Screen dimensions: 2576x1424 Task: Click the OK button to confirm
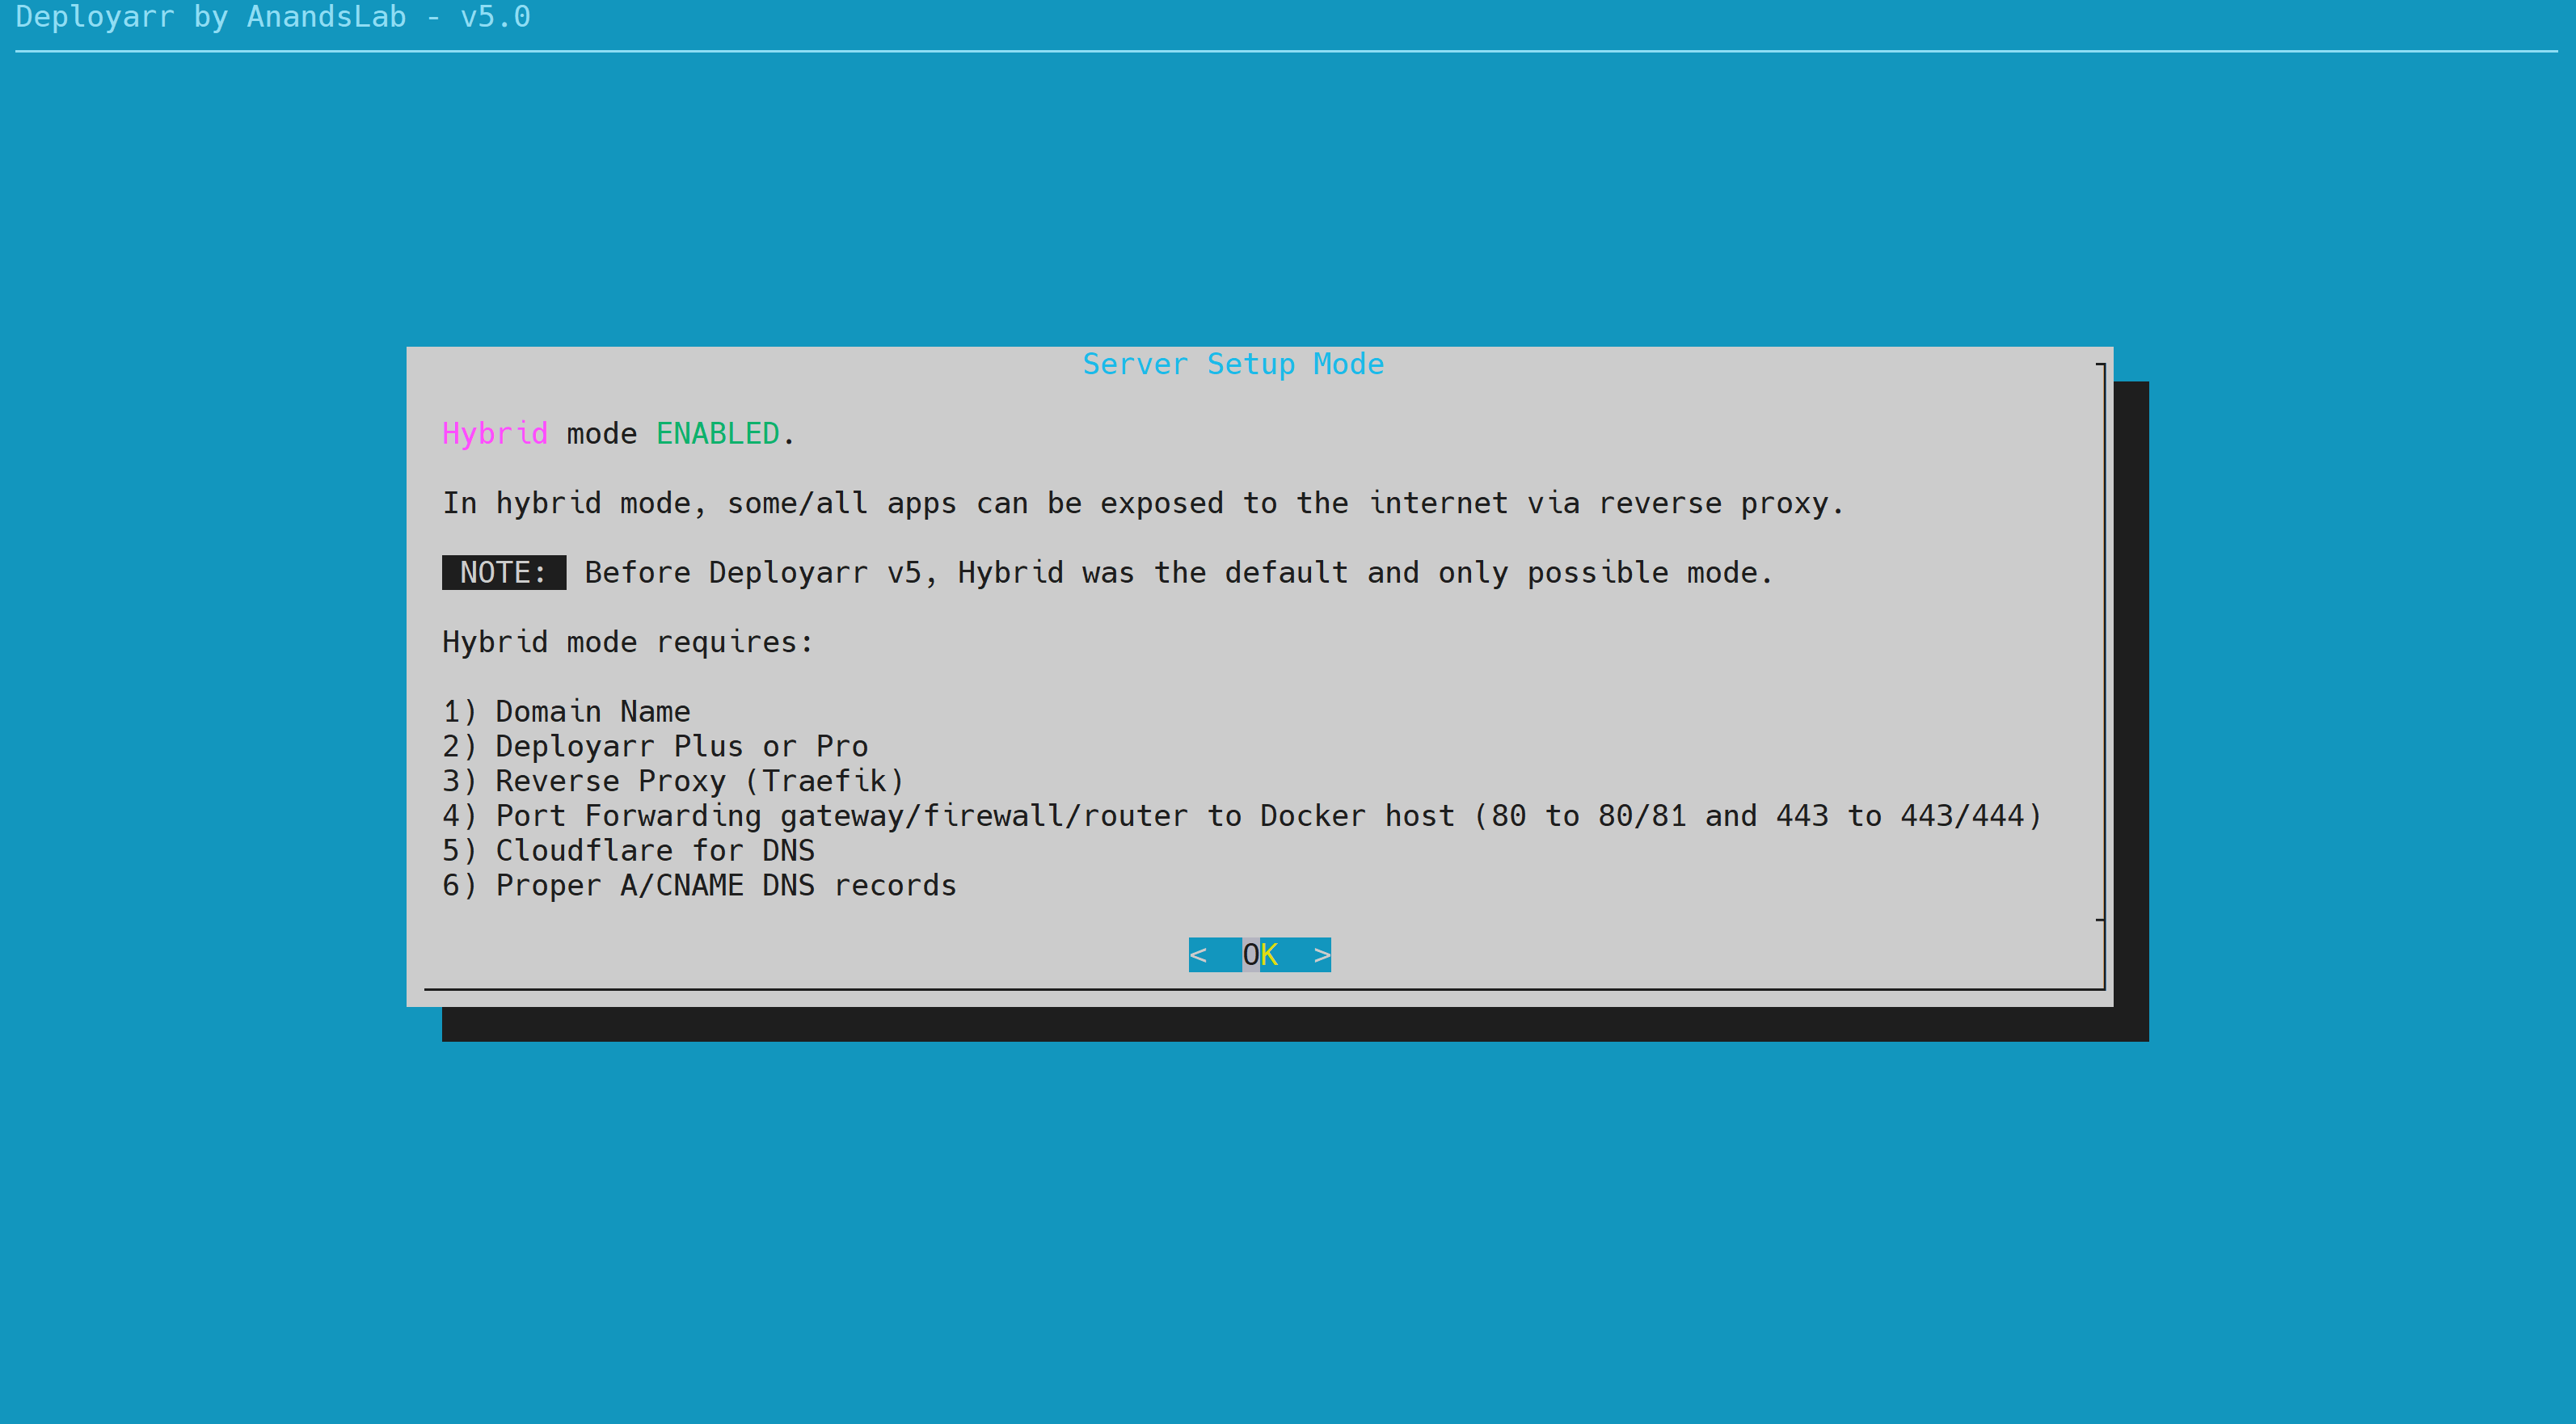click(x=1259, y=952)
